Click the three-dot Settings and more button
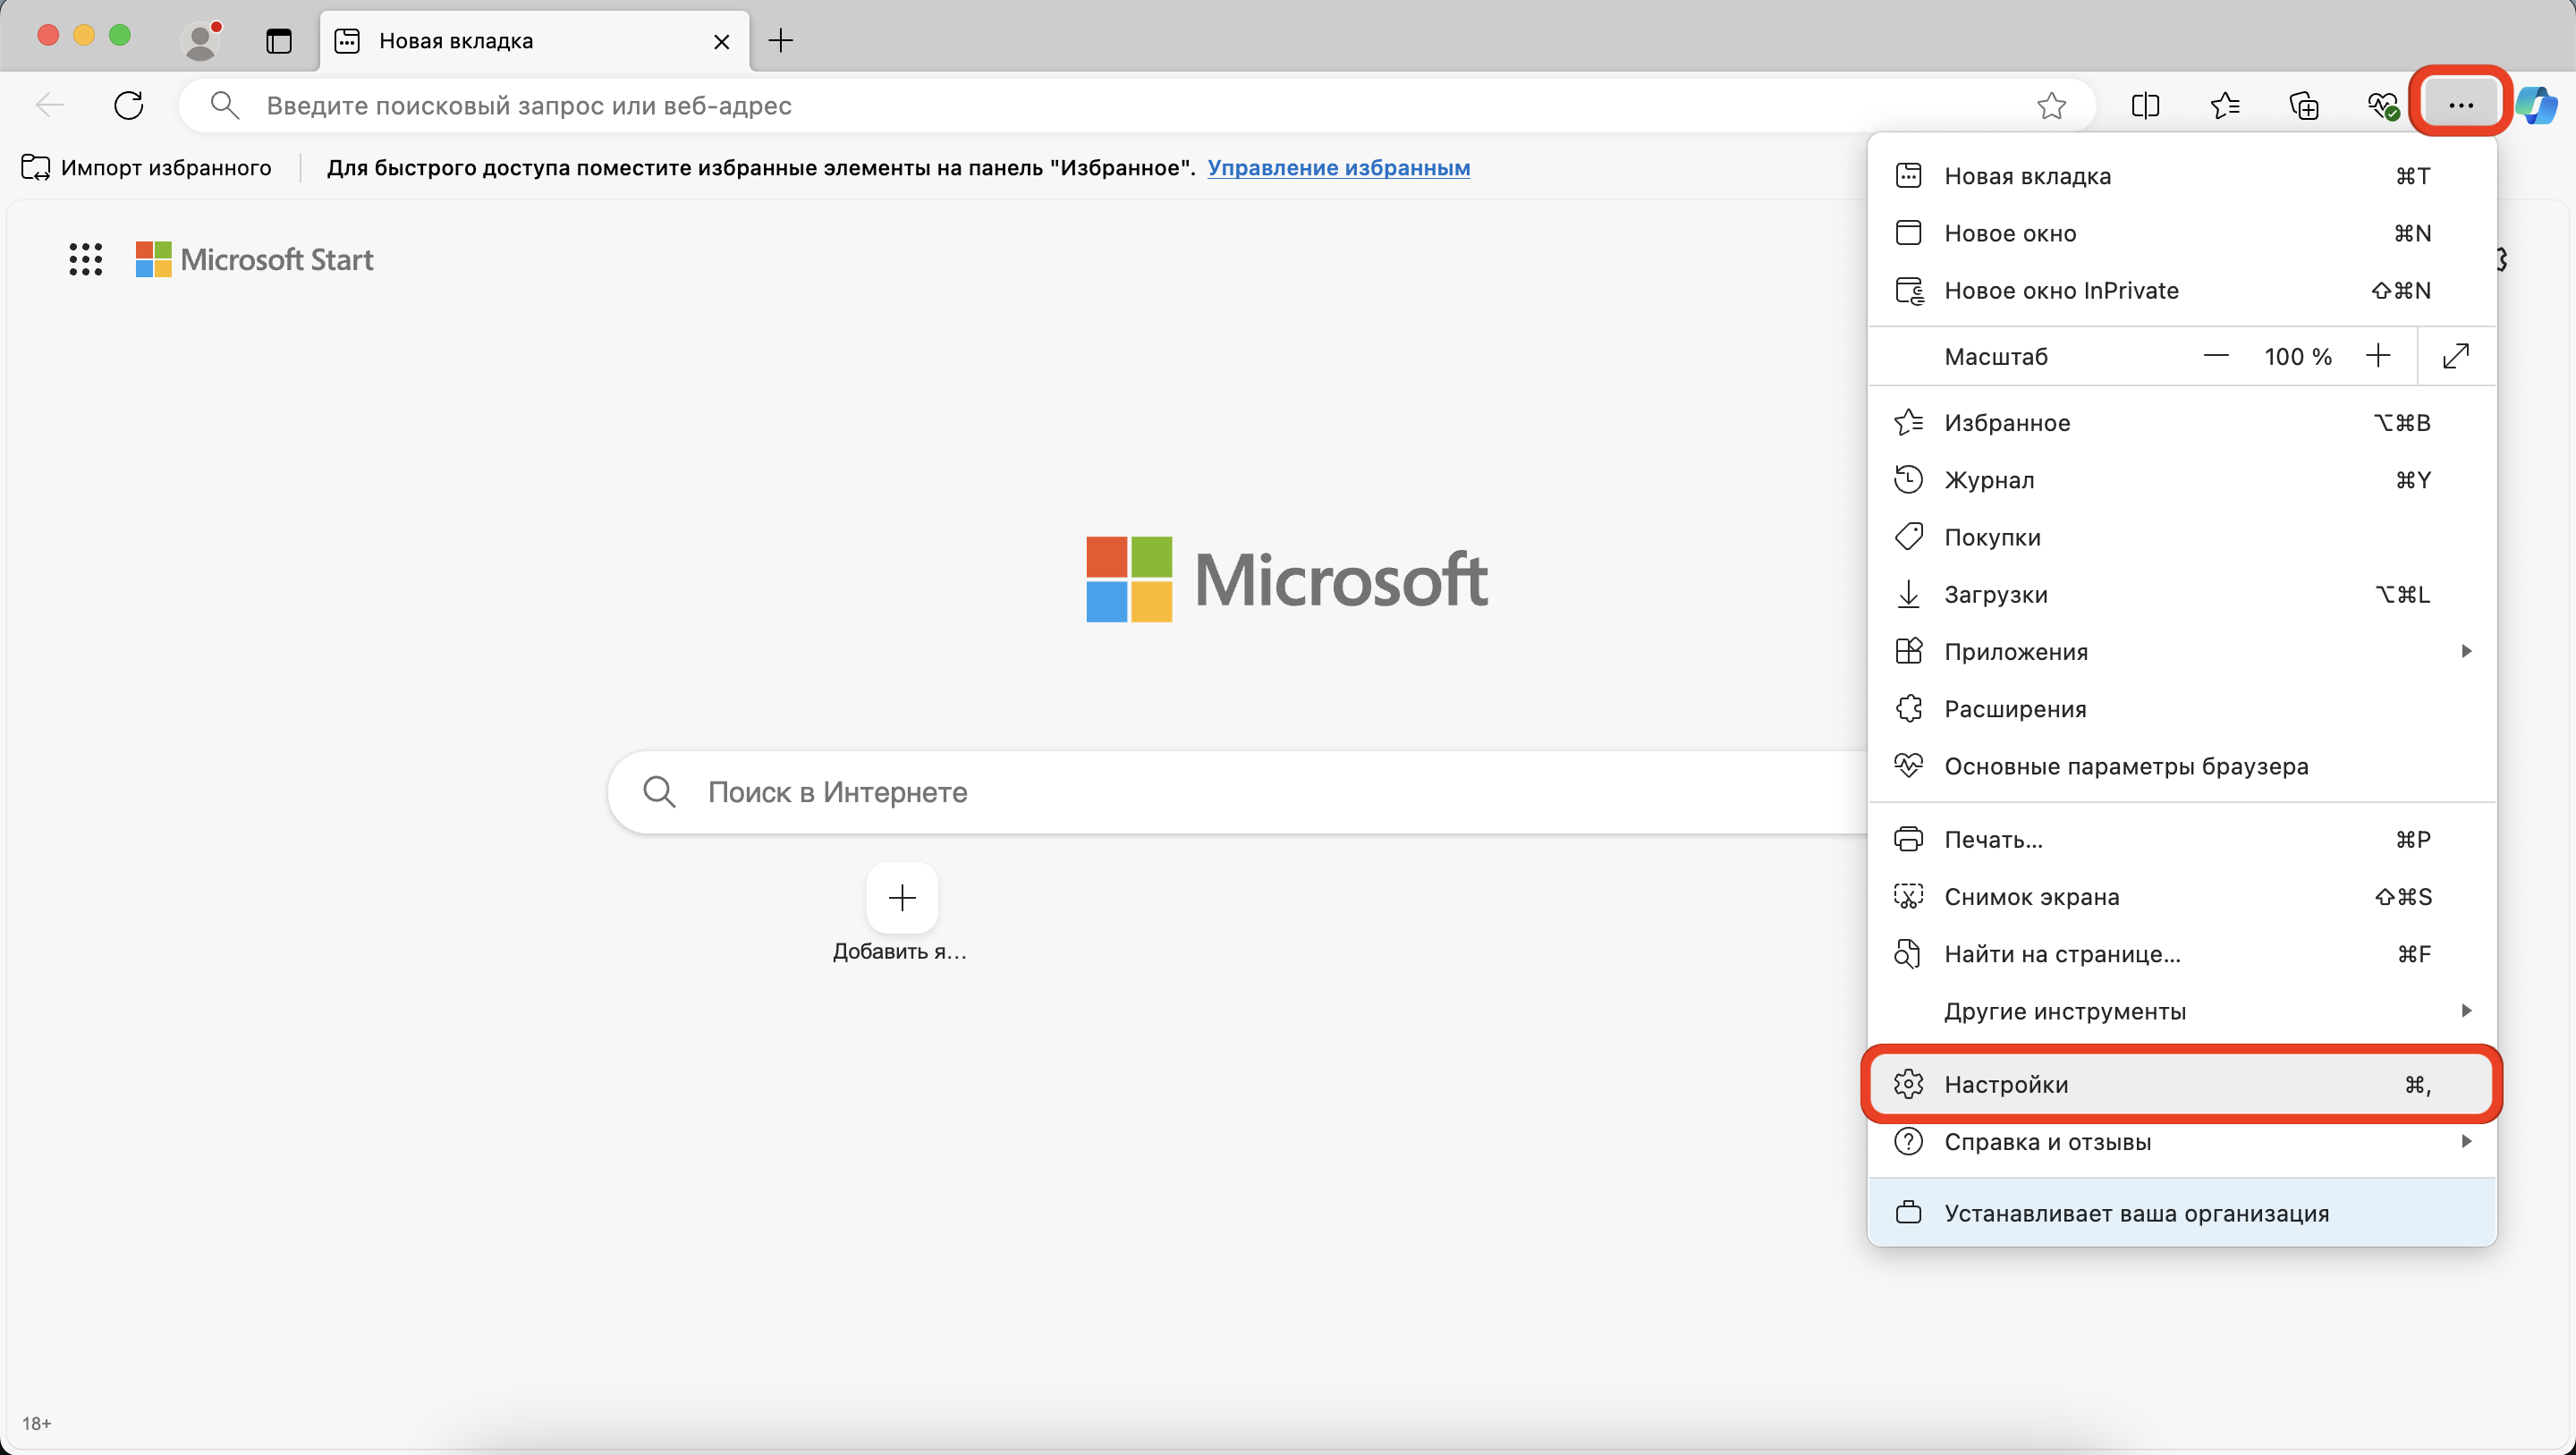 2460,104
